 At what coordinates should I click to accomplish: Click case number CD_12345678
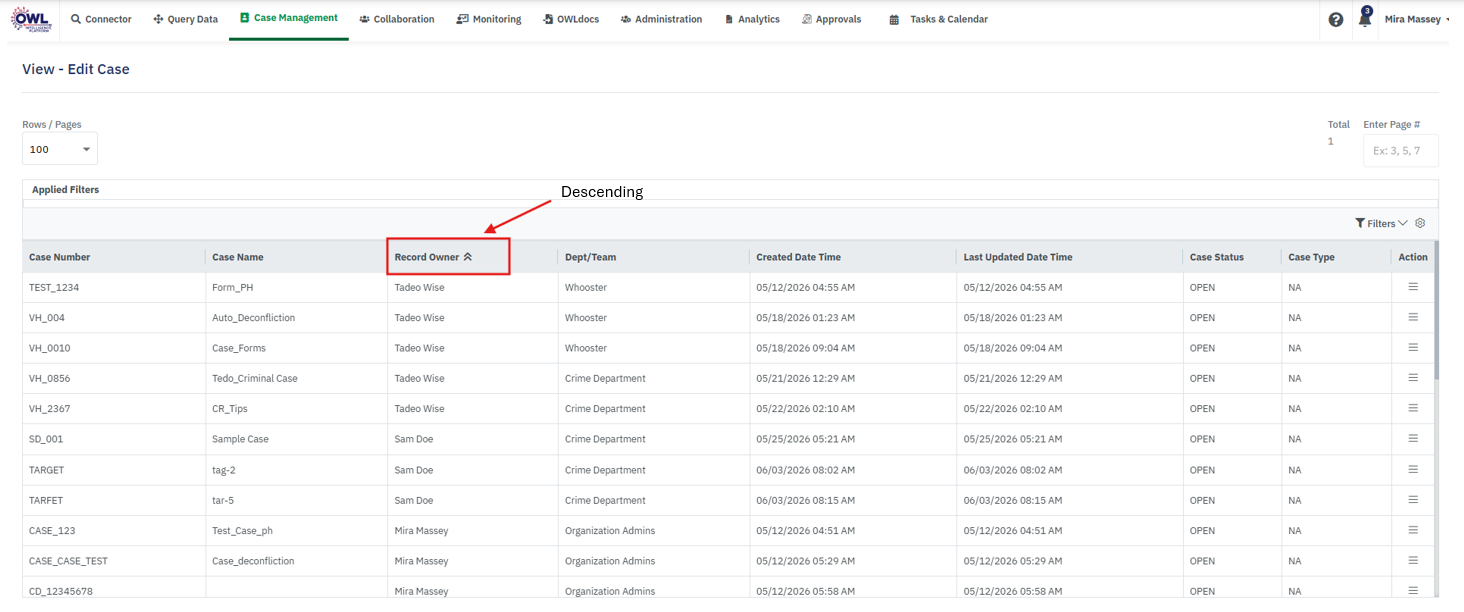pyautogui.click(x=61, y=591)
